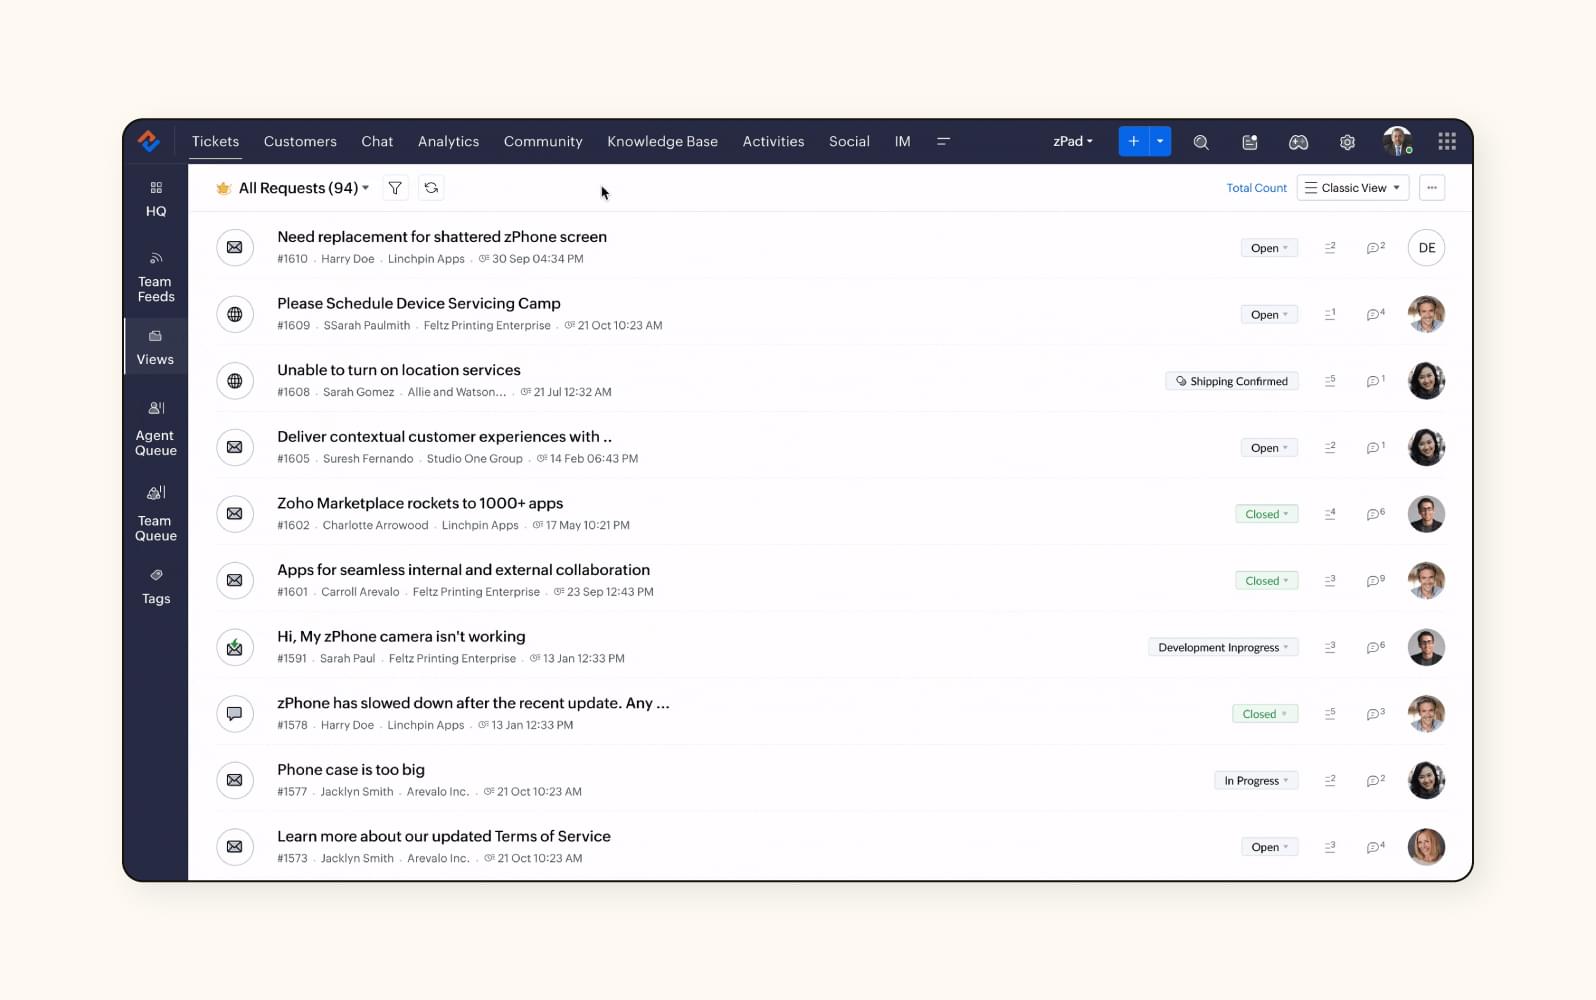This screenshot has height=1000, width=1596.
Task: Open the setup gear icon
Action: [x=1347, y=142]
